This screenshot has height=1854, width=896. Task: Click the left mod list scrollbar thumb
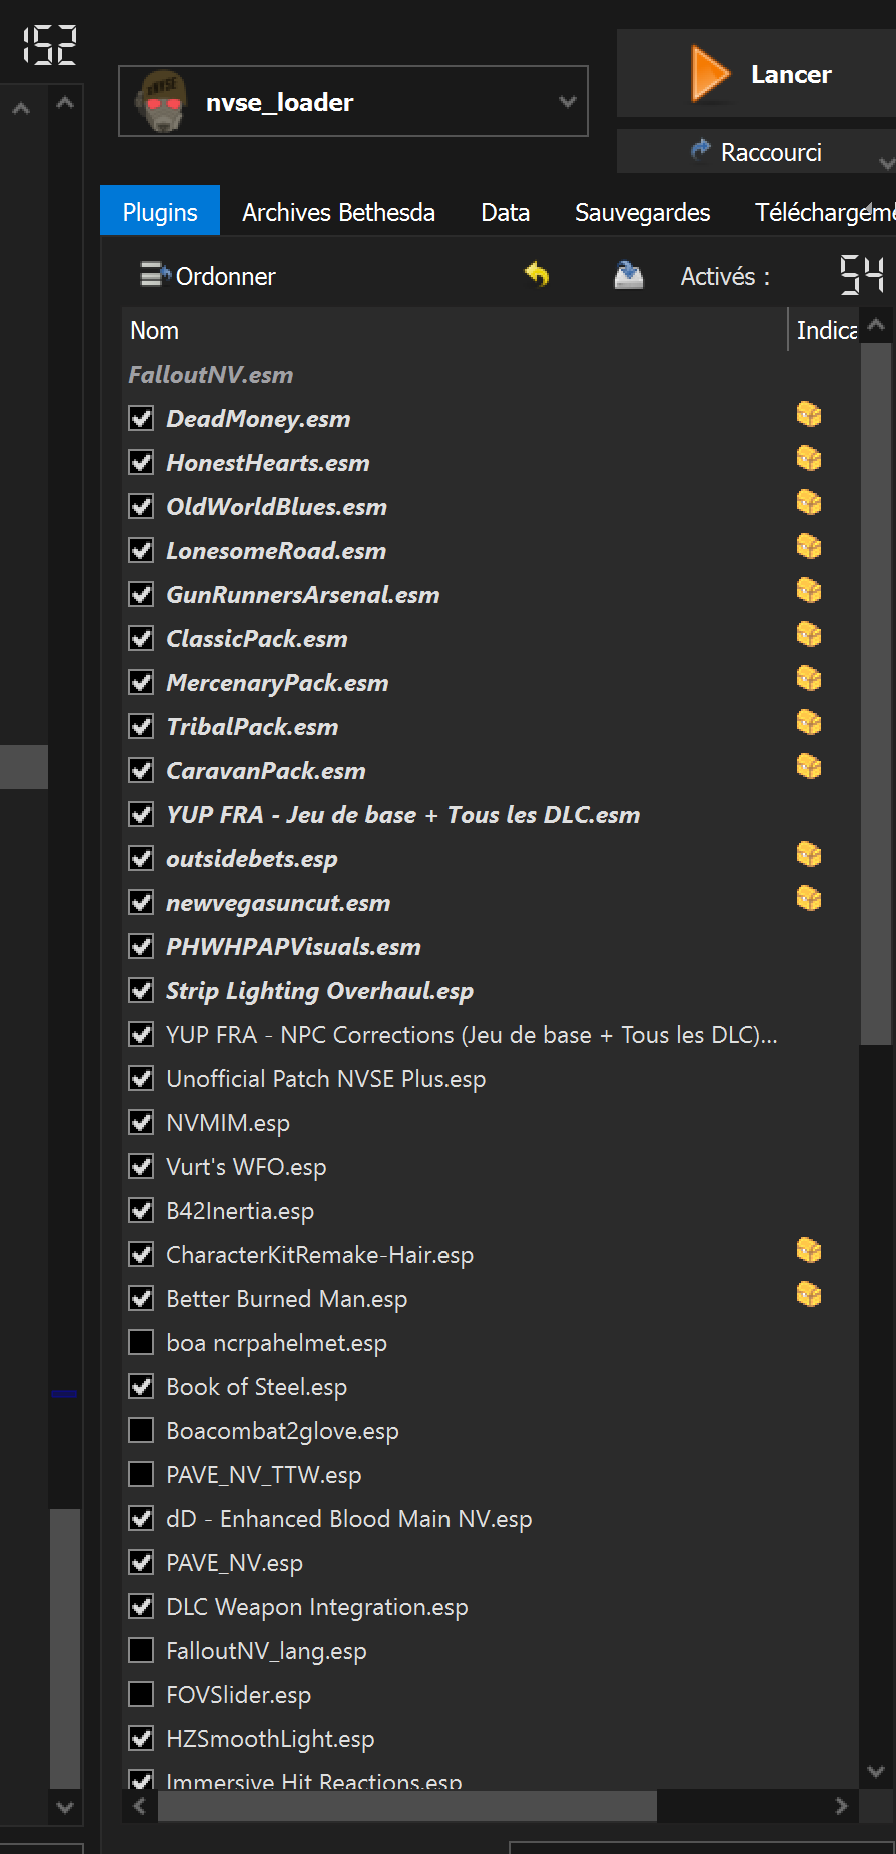(x=65, y=1648)
